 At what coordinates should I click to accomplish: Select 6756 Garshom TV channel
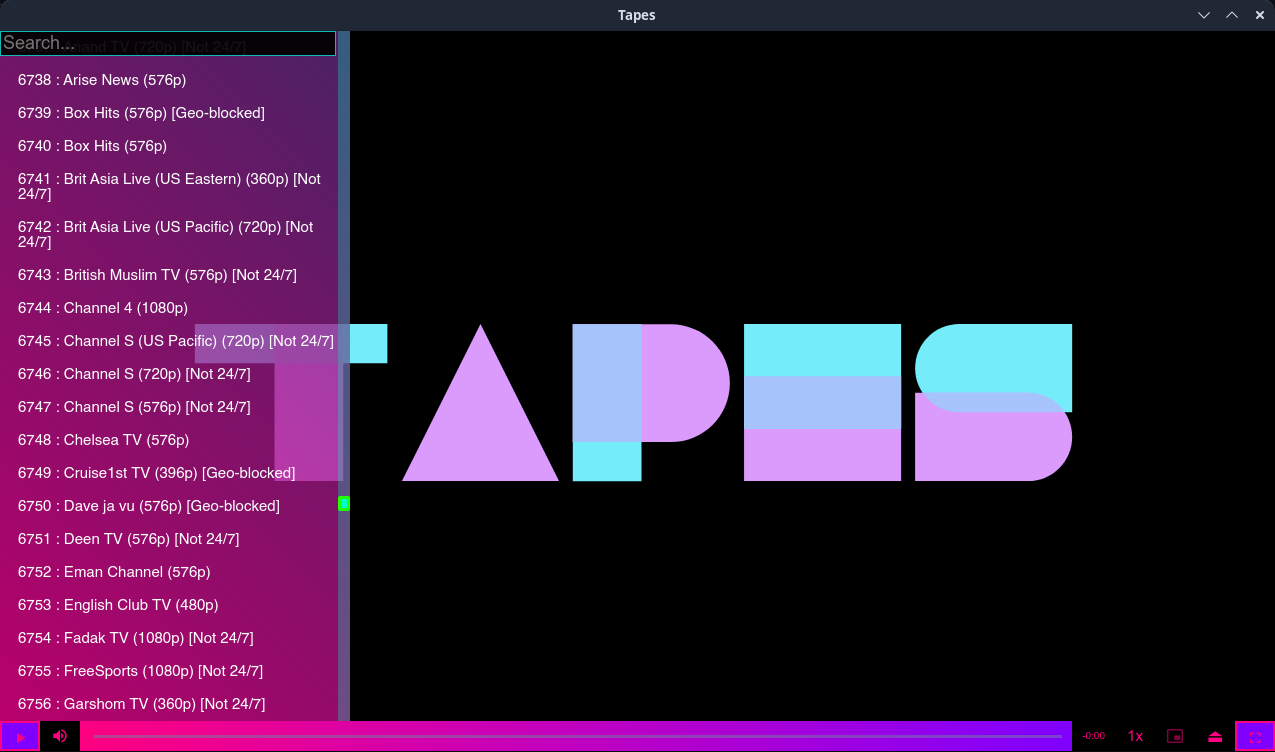pos(169,704)
